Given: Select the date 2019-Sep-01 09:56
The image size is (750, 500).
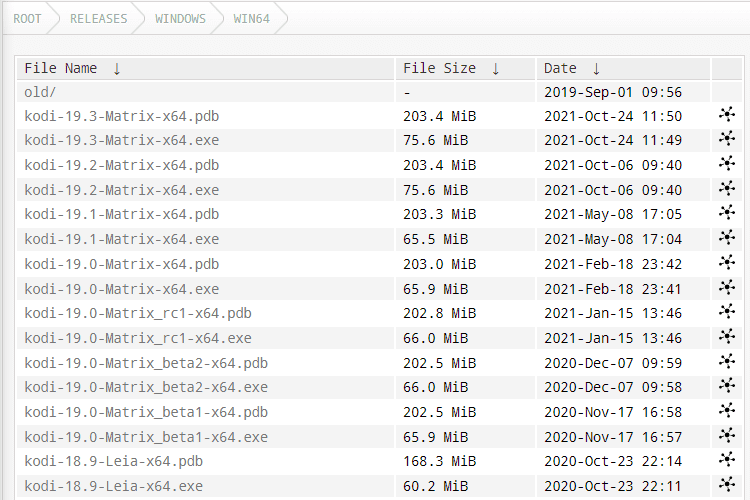Looking at the screenshot, I should coord(613,92).
